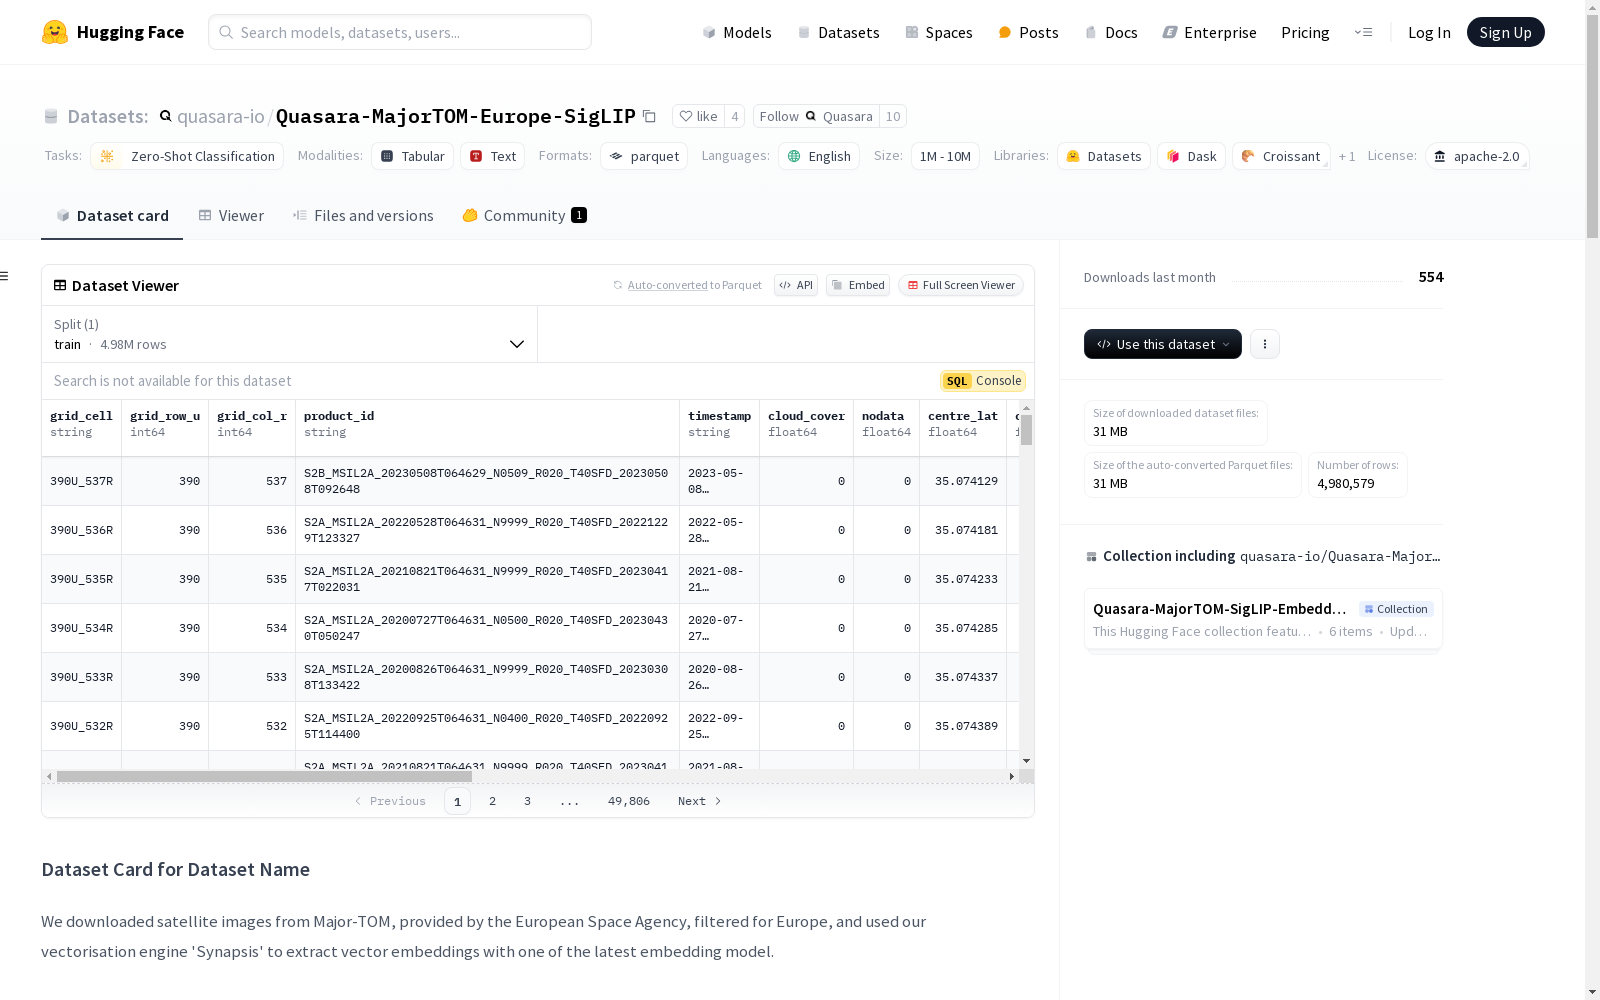Open the Split train dropdown
This screenshot has height=1000, width=1600.
[290, 334]
